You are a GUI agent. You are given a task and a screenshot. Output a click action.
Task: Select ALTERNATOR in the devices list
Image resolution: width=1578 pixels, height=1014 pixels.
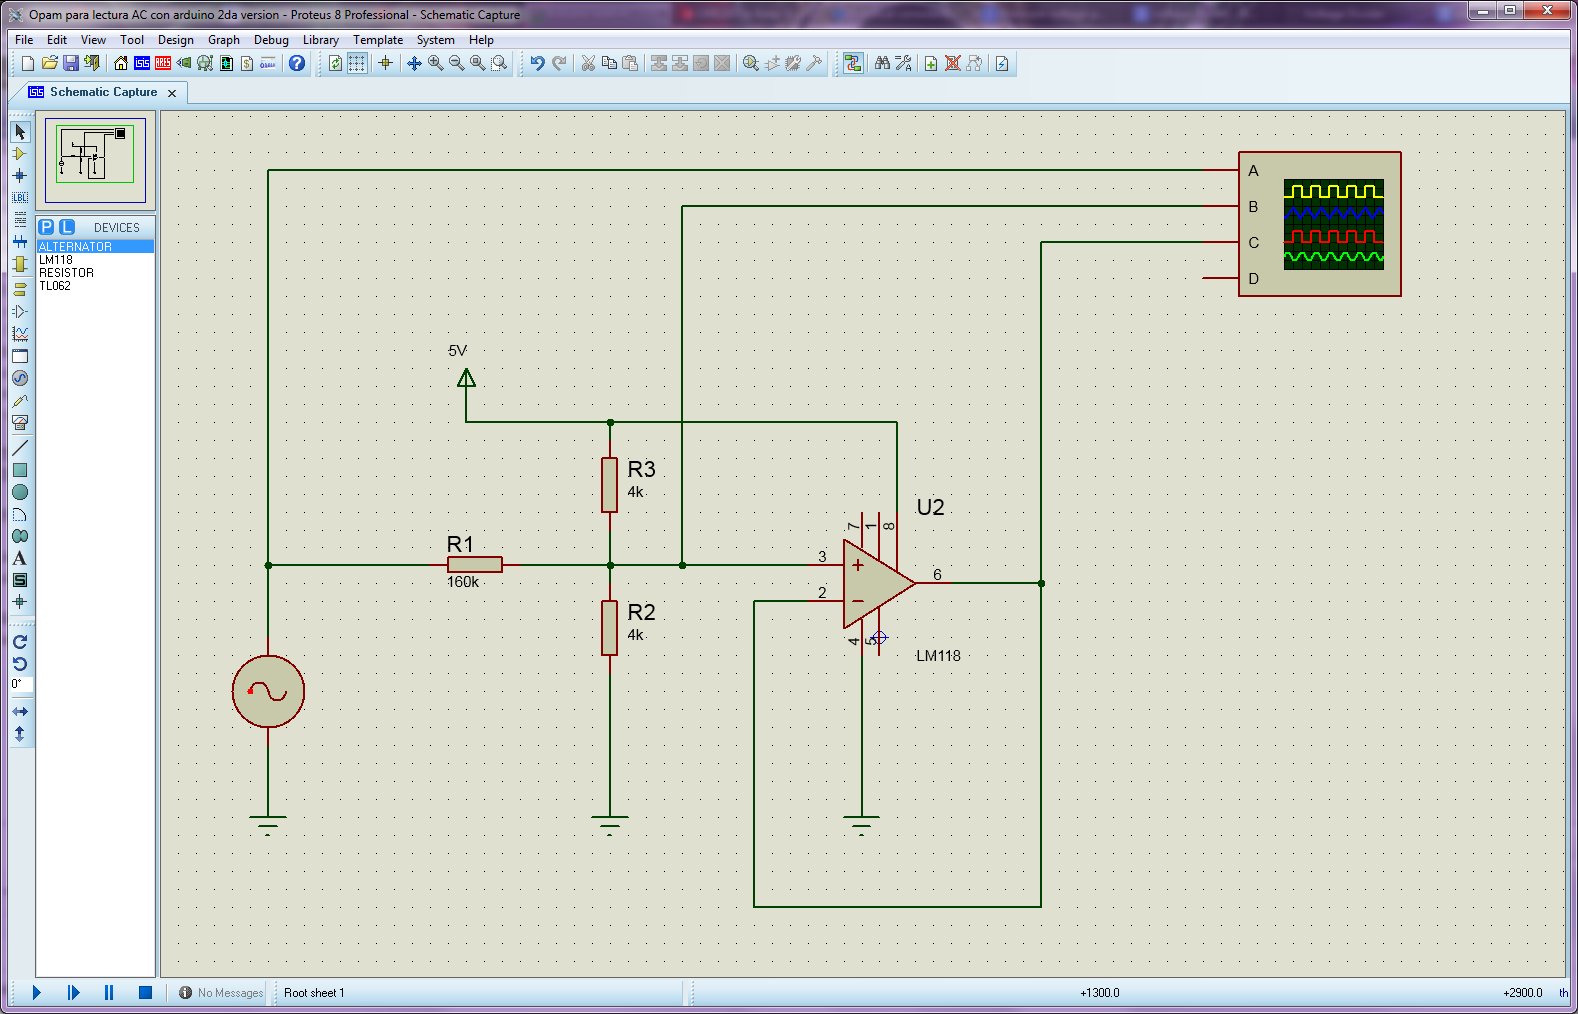pos(95,246)
